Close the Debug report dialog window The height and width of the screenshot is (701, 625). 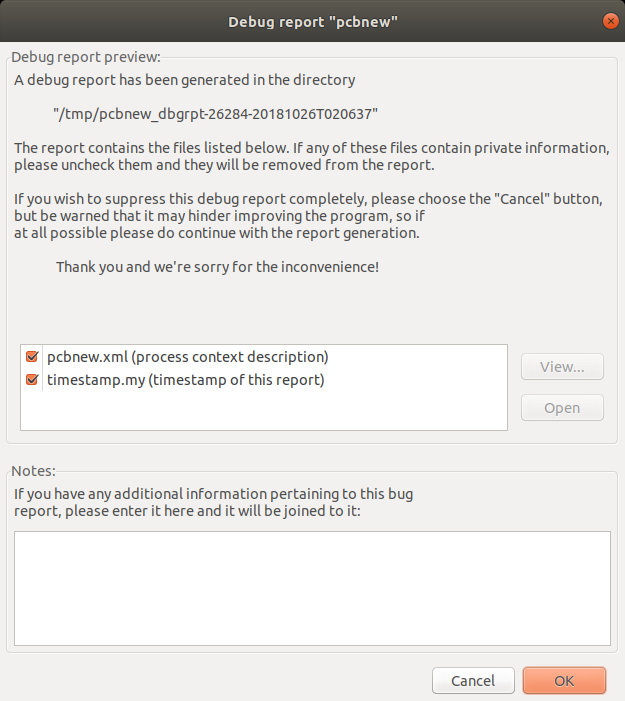click(609, 20)
